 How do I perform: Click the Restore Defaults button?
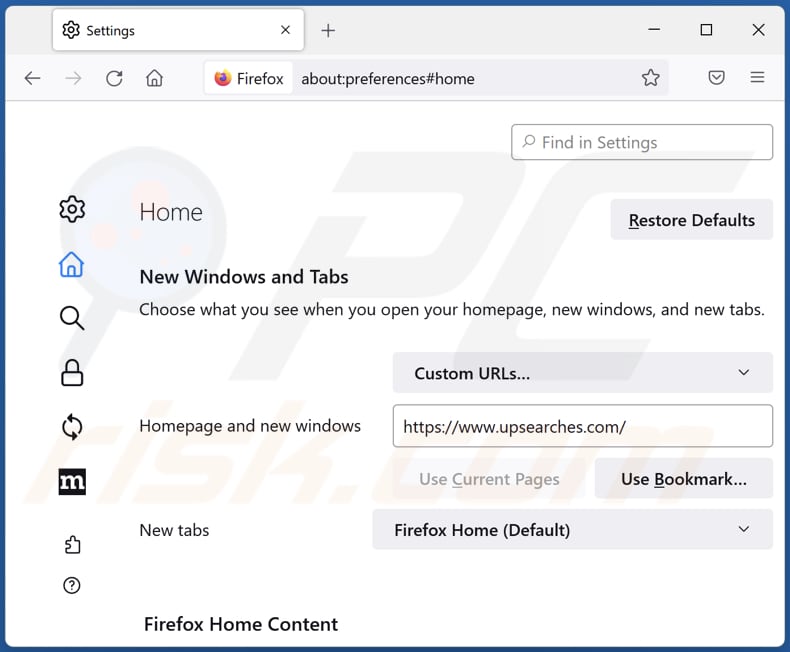click(x=691, y=220)
